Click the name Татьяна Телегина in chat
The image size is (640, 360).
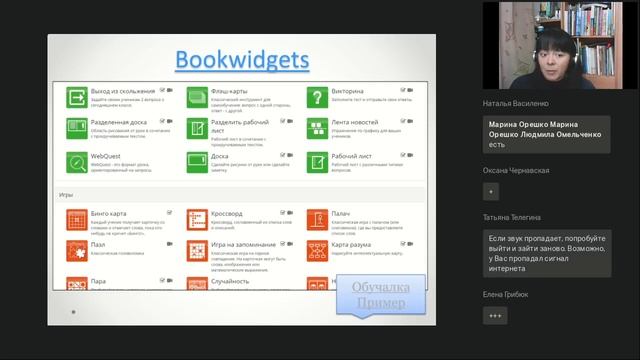click(512, 218)
